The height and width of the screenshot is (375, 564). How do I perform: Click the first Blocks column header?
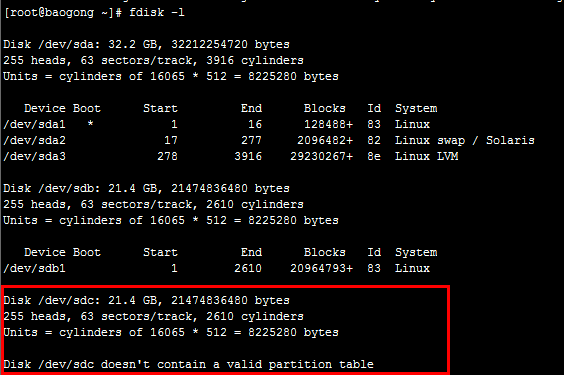324,108
